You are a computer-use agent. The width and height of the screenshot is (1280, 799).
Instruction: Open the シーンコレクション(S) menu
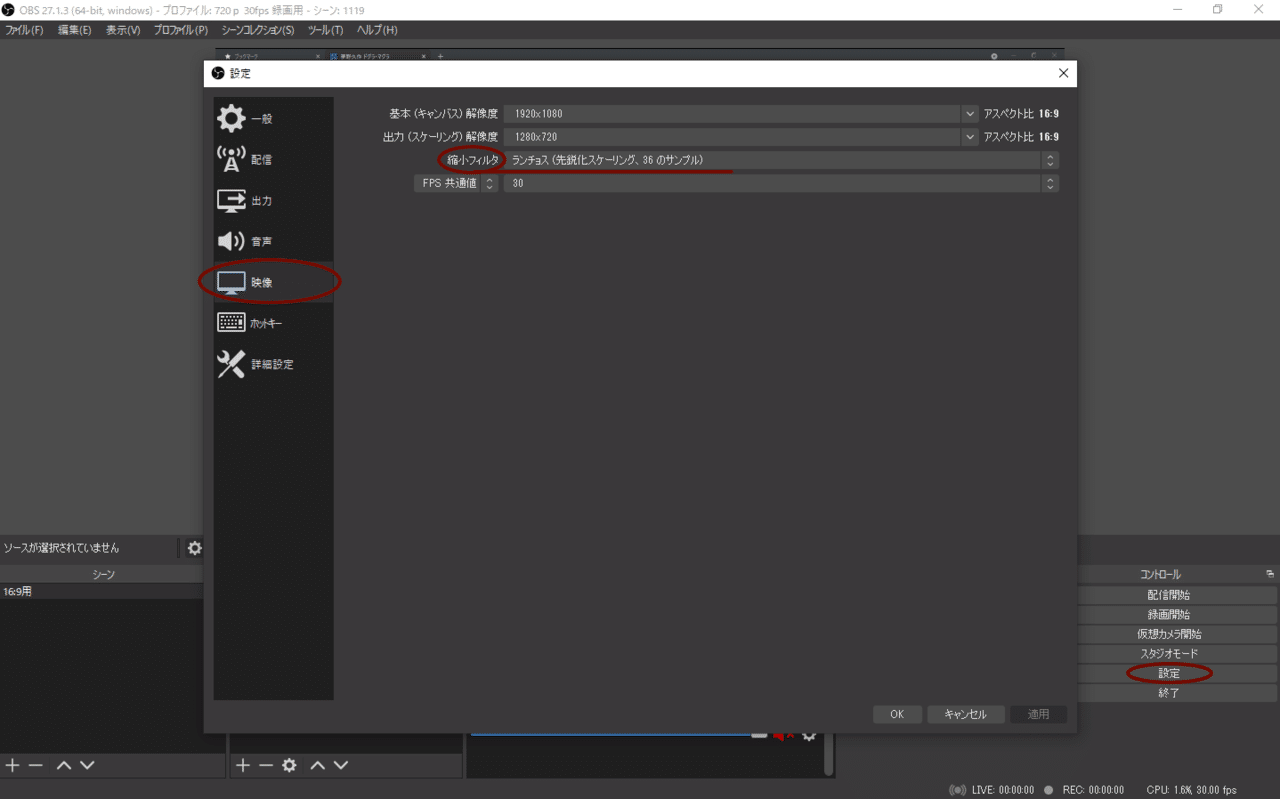tap(258, 30)
